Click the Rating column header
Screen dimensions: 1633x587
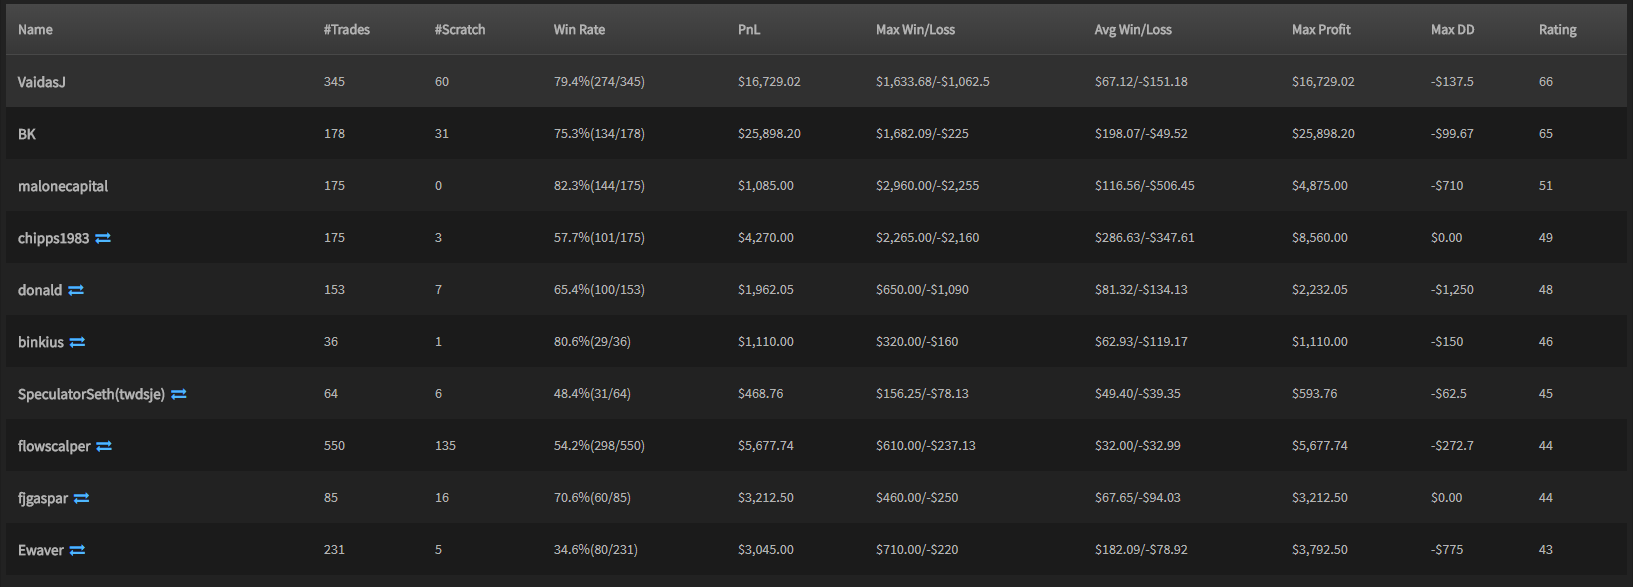click(x=1557, y=30)
